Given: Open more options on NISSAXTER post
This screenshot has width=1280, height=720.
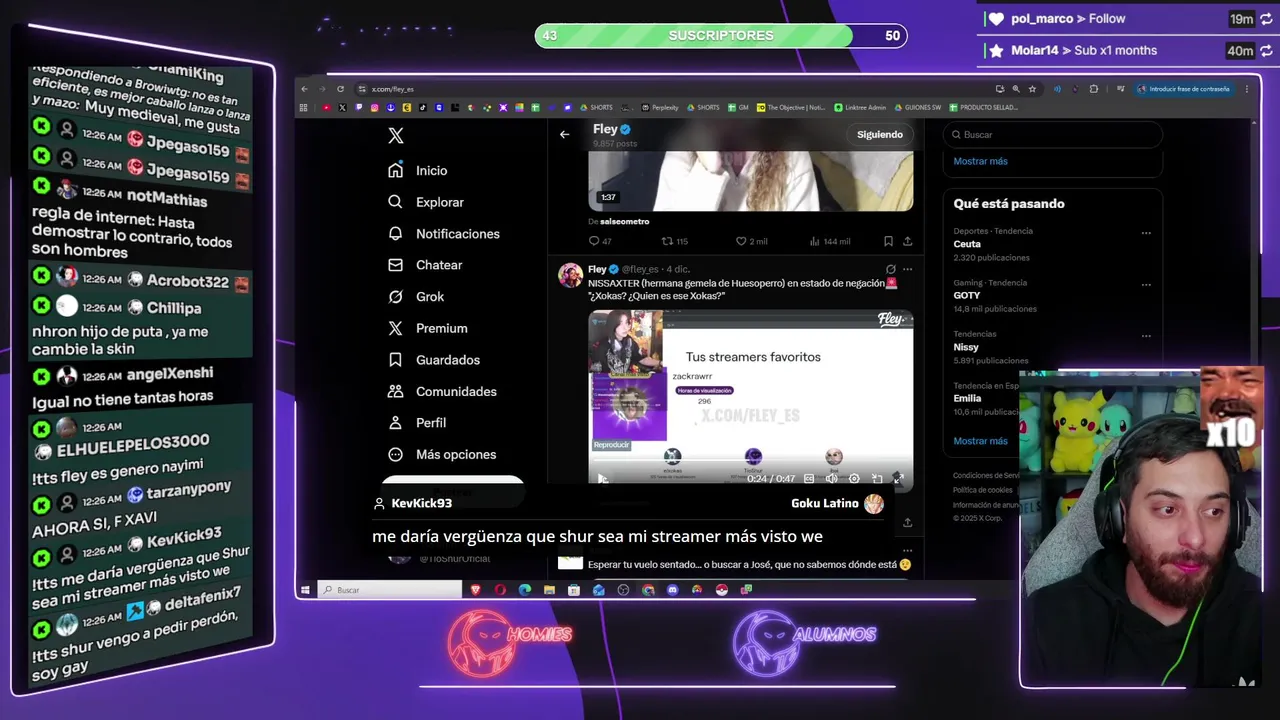Looking at the screenshot, I should coord(908,269).
